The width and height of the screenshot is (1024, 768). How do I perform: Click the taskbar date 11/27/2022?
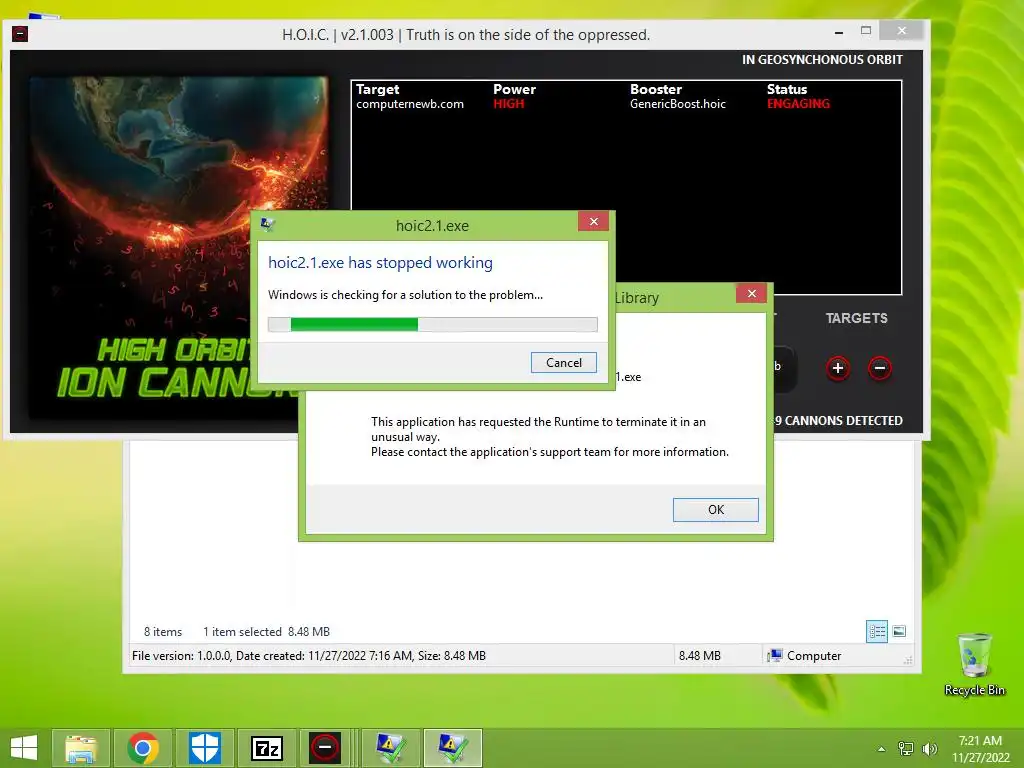coord(980,758)
